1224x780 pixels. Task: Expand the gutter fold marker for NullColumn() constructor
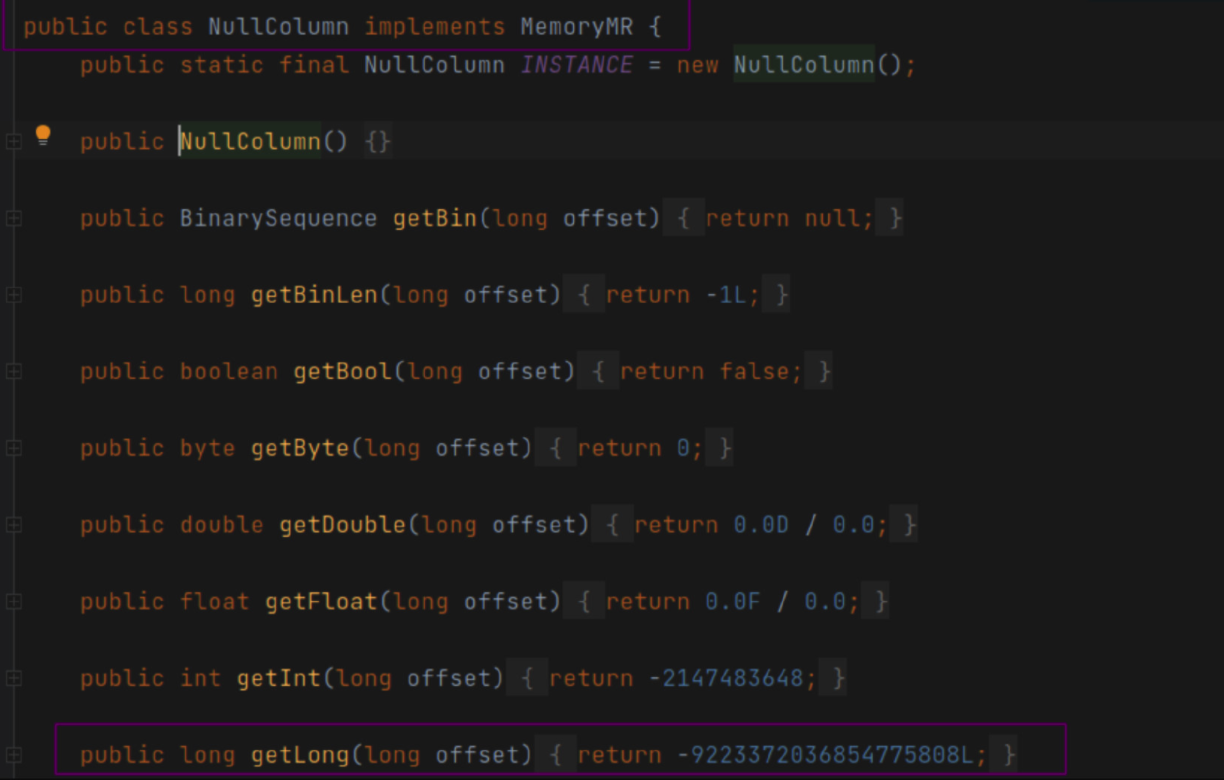tap(13, 142)
